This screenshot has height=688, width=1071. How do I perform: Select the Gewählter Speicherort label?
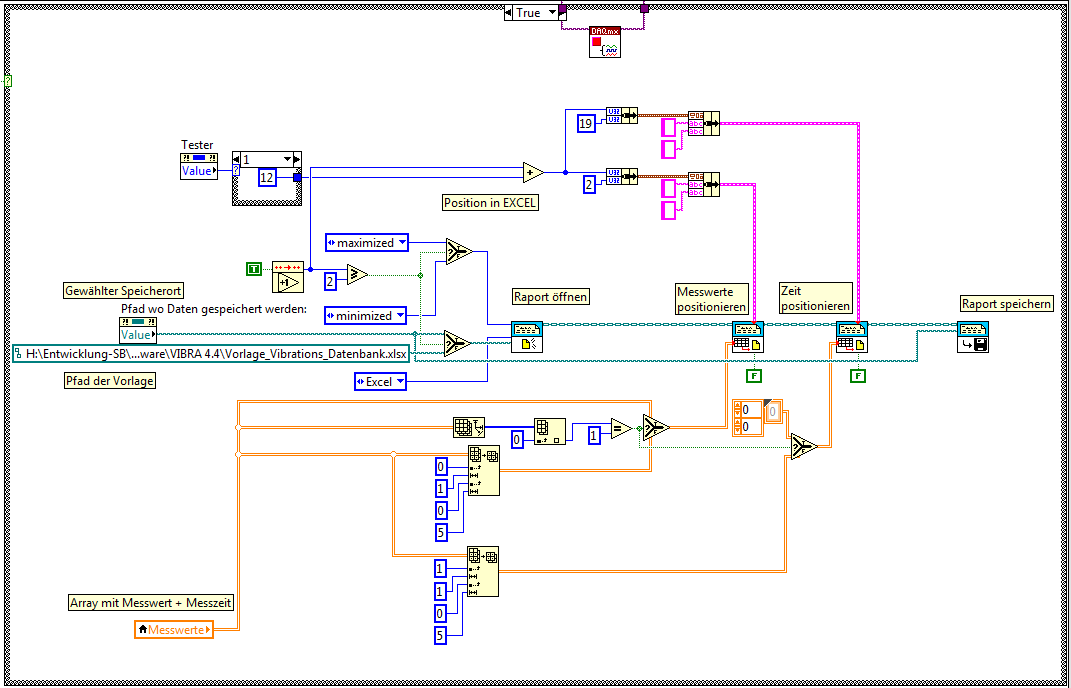tap(124, 290)
